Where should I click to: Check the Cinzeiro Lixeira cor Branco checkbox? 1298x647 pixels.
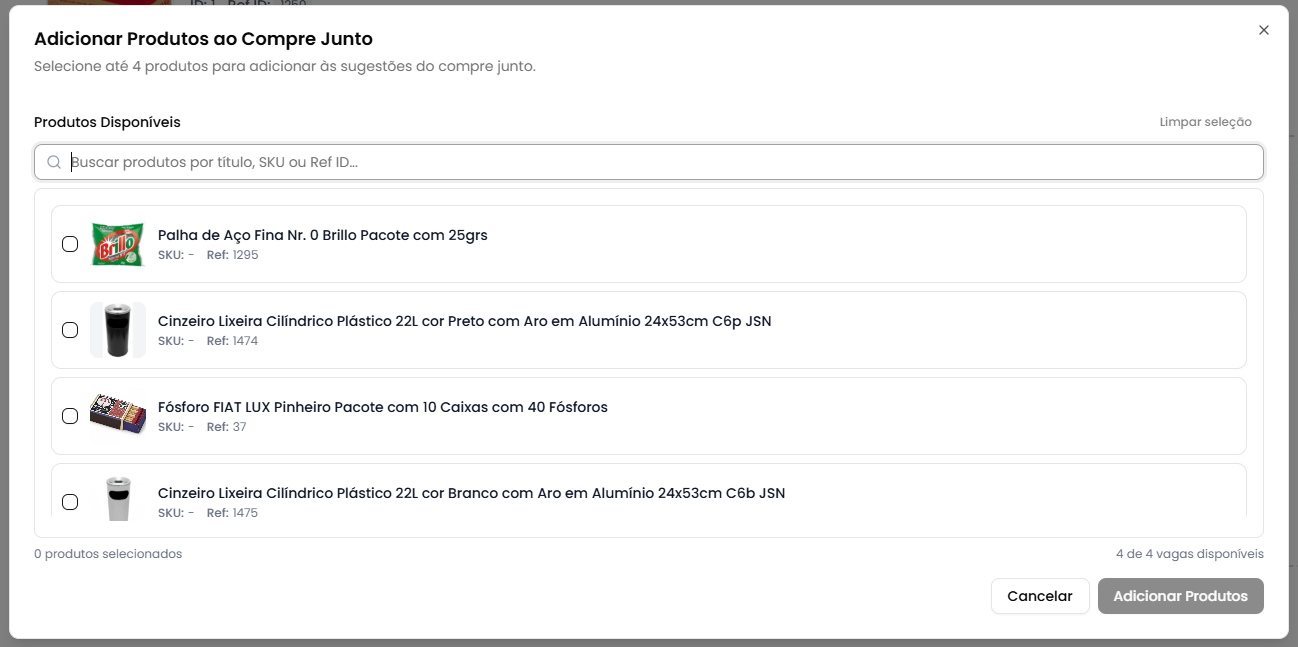click(x=70, y=501)
